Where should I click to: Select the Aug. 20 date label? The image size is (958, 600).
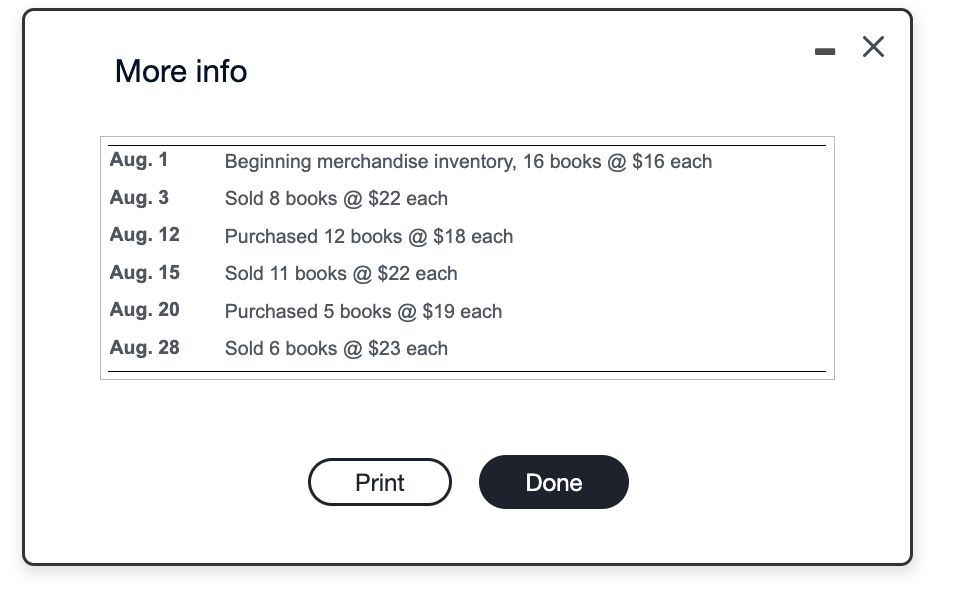click(x=144, y=310)
